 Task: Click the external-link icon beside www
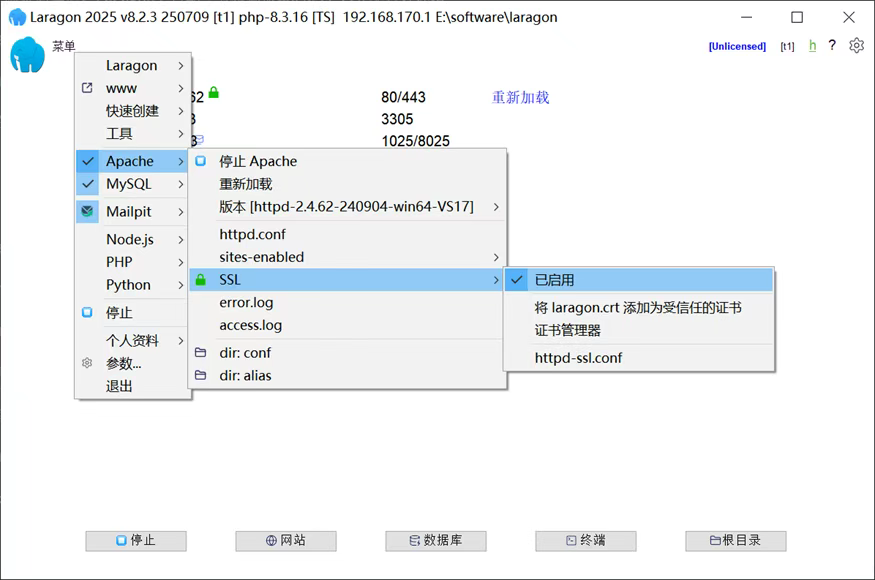click(87, 88)
